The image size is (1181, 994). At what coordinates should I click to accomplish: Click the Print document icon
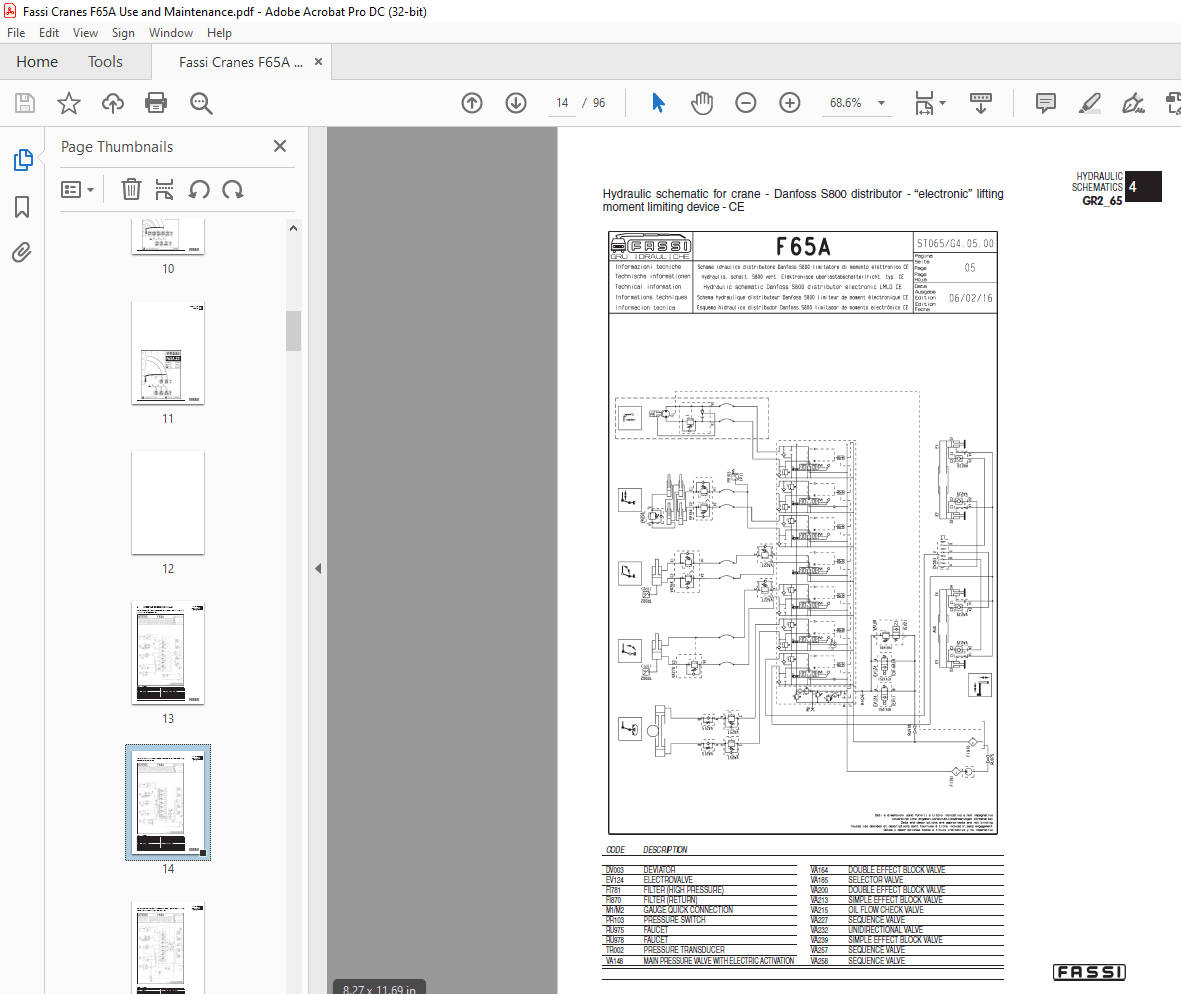click(158, 103)
